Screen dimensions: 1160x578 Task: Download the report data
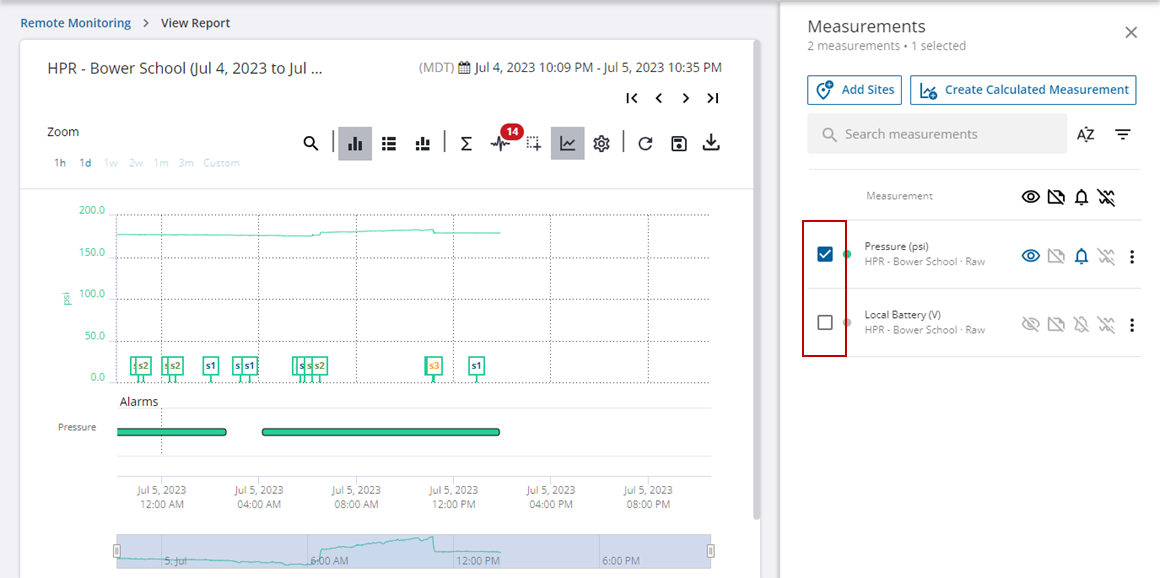(x=711, y=143)
